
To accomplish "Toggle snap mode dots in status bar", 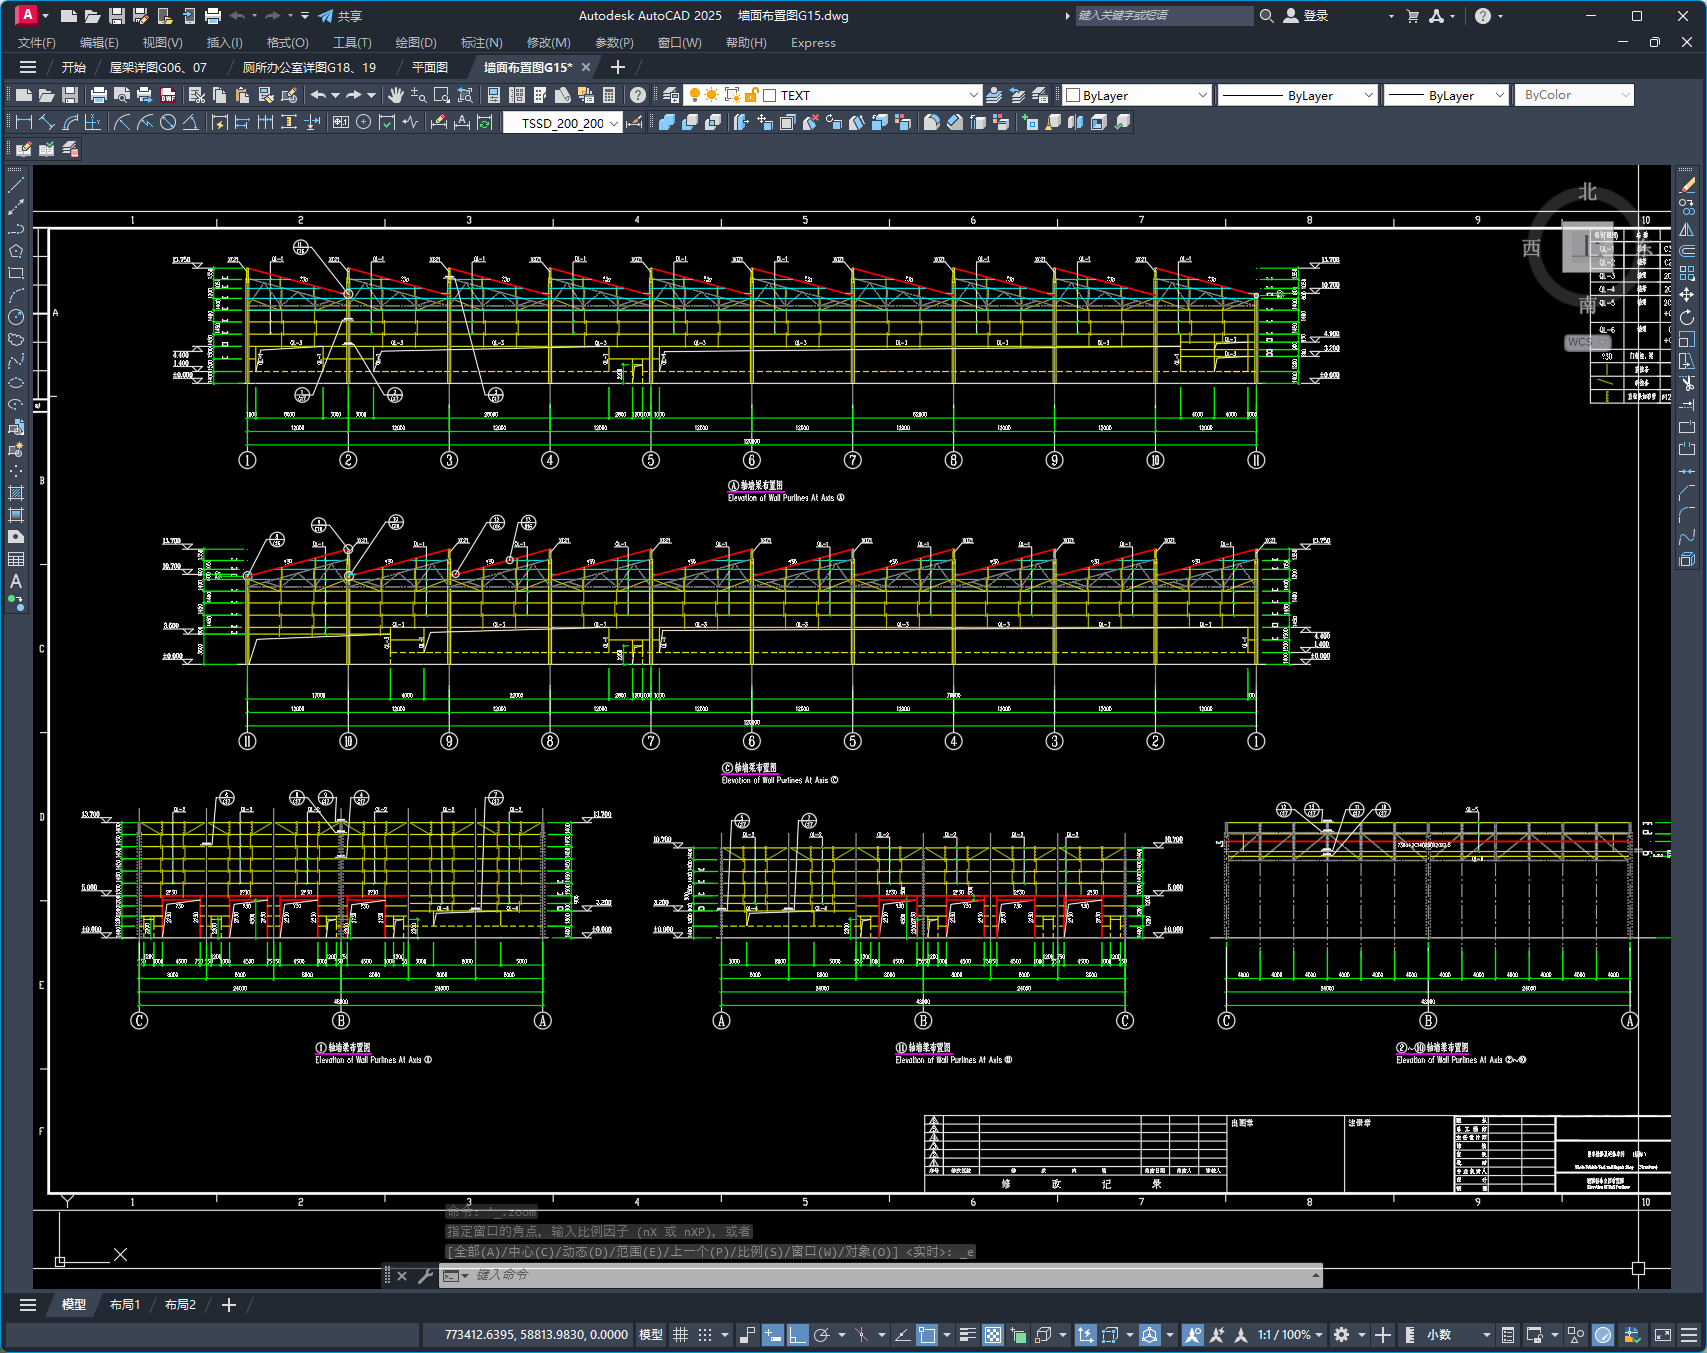I will pos(705,1335).
